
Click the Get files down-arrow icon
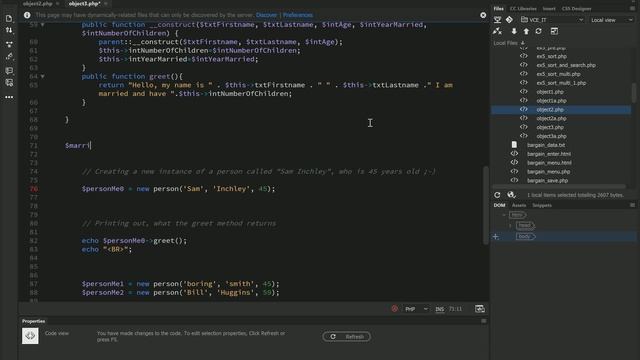click(514, 31)
